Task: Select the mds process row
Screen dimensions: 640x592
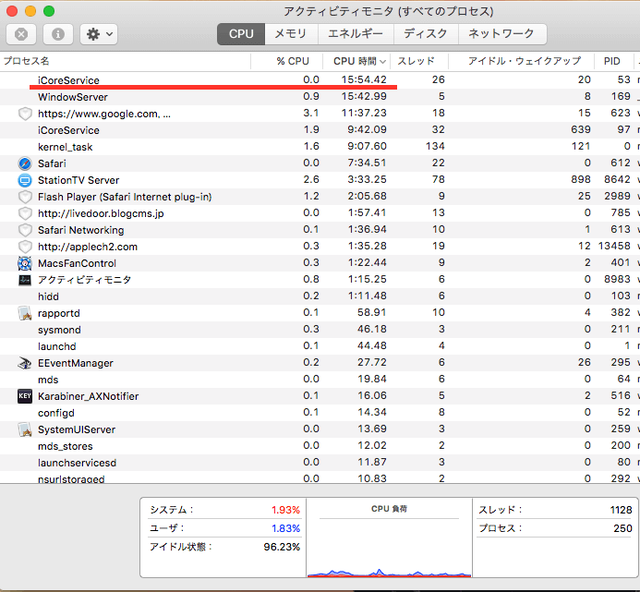Action: (x=320, y=380)
